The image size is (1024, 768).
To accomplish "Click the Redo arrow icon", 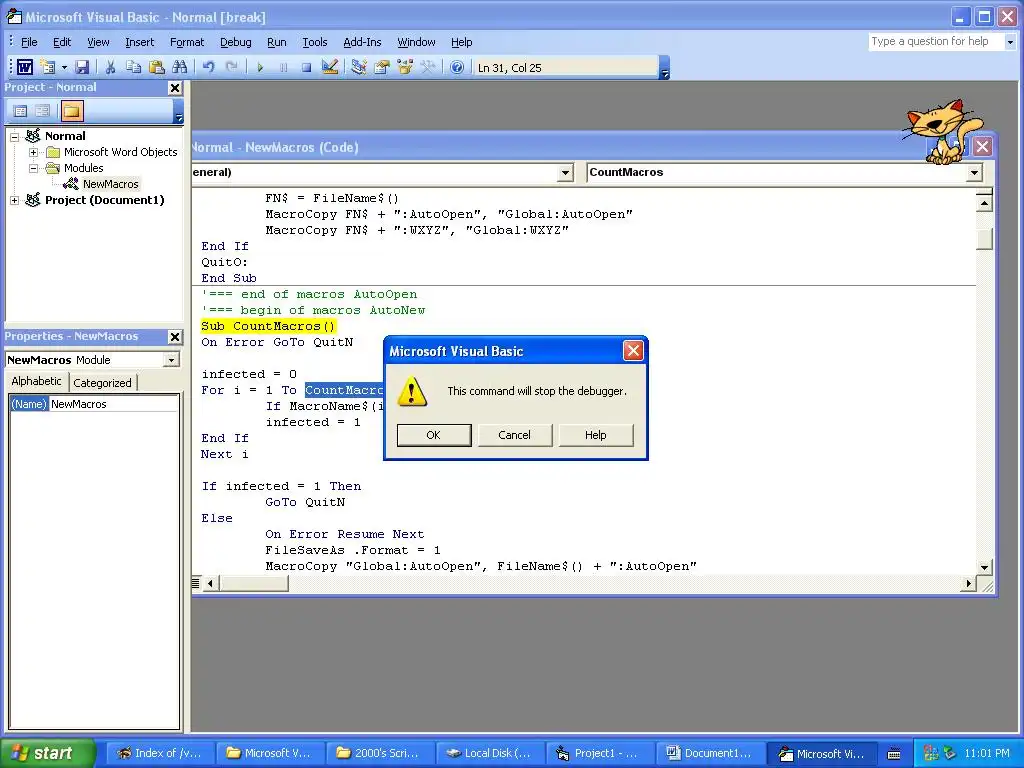I will click(x=231, y=67).
